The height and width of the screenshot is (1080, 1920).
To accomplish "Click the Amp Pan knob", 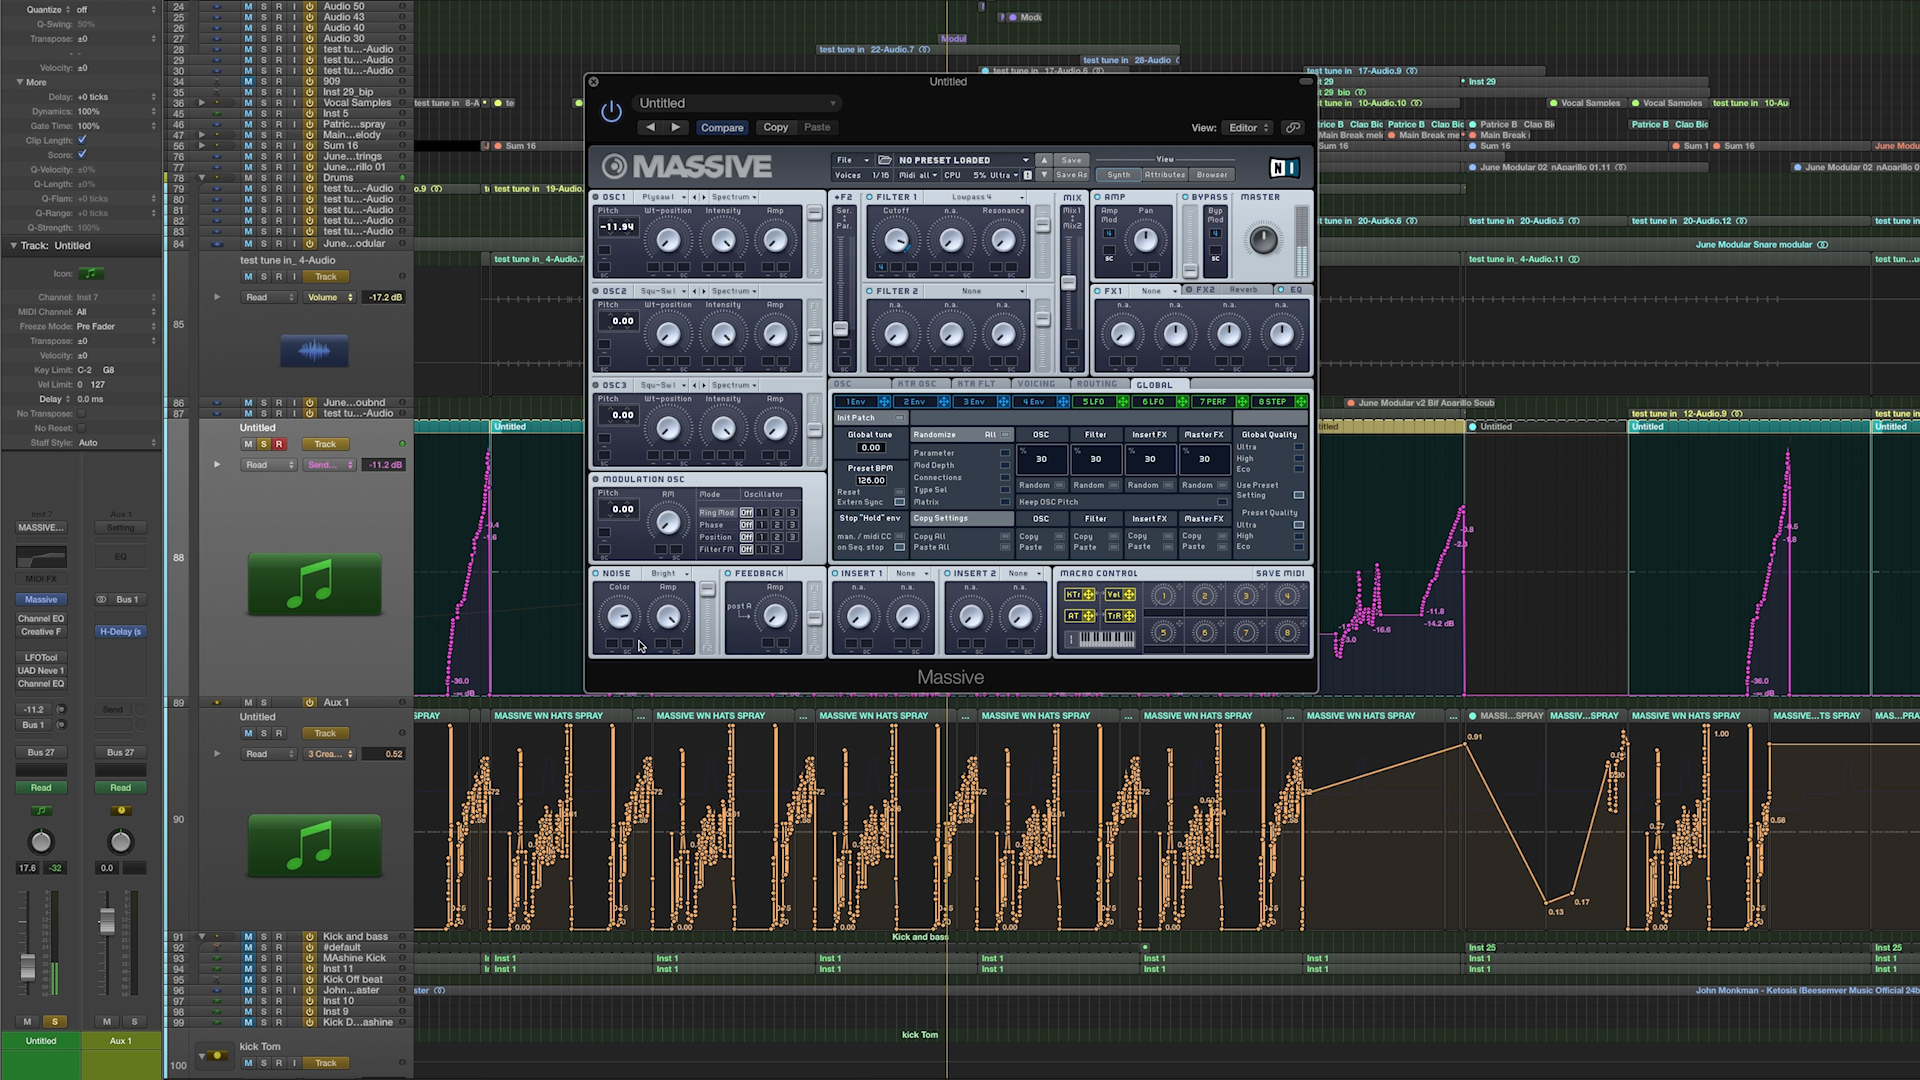I will (x=1146, y=240).
